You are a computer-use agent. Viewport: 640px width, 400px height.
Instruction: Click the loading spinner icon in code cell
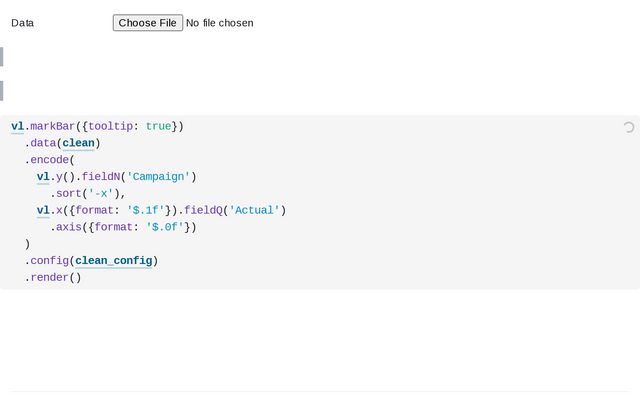tap(628, 127)
